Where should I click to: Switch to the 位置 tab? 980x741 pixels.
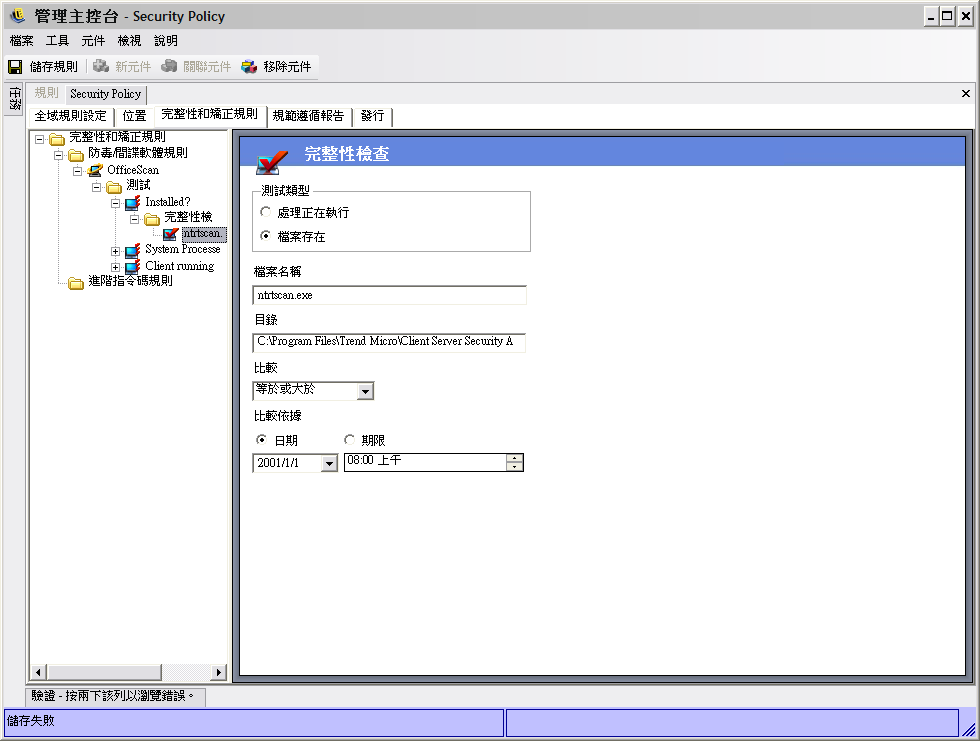(x=134, y=116)
